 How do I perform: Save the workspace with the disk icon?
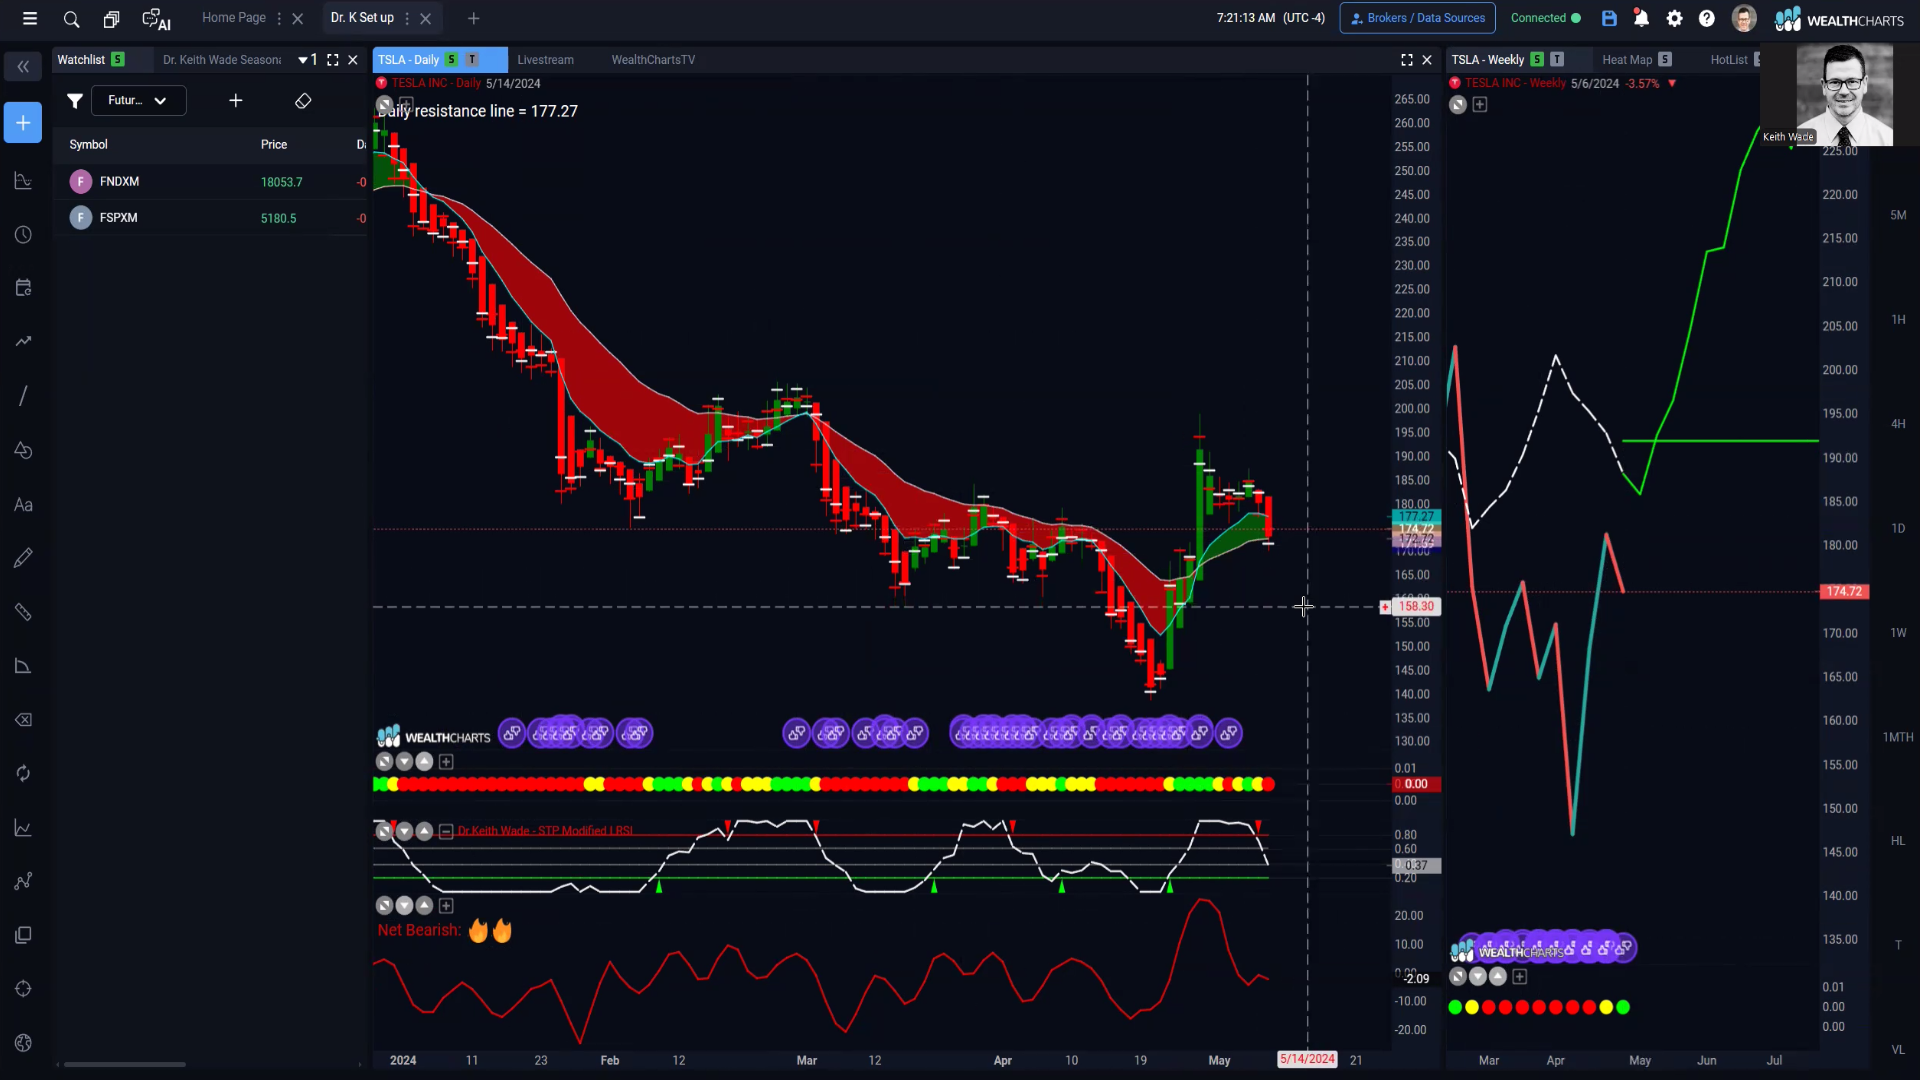pyautogui.click(x=1609, y=18)
